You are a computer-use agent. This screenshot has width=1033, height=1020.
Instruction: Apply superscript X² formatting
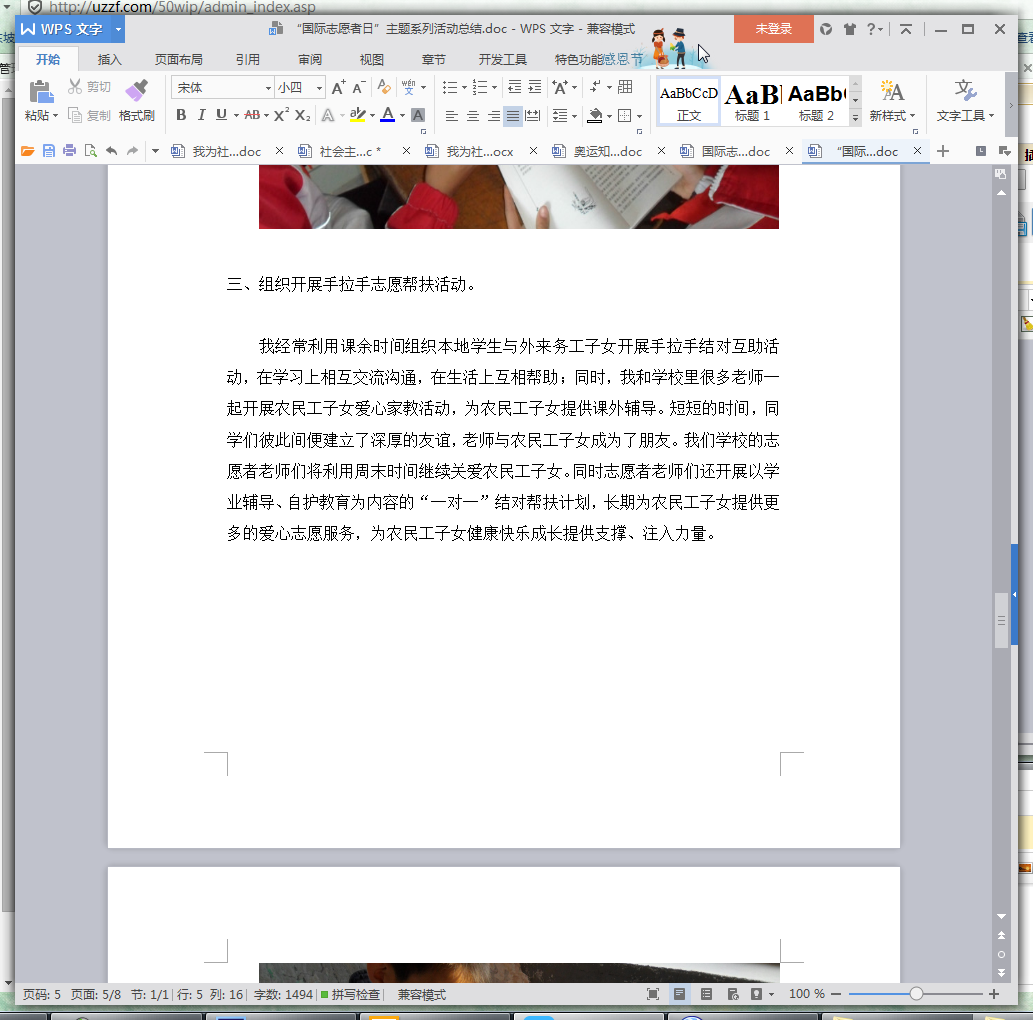click(281, 115)
